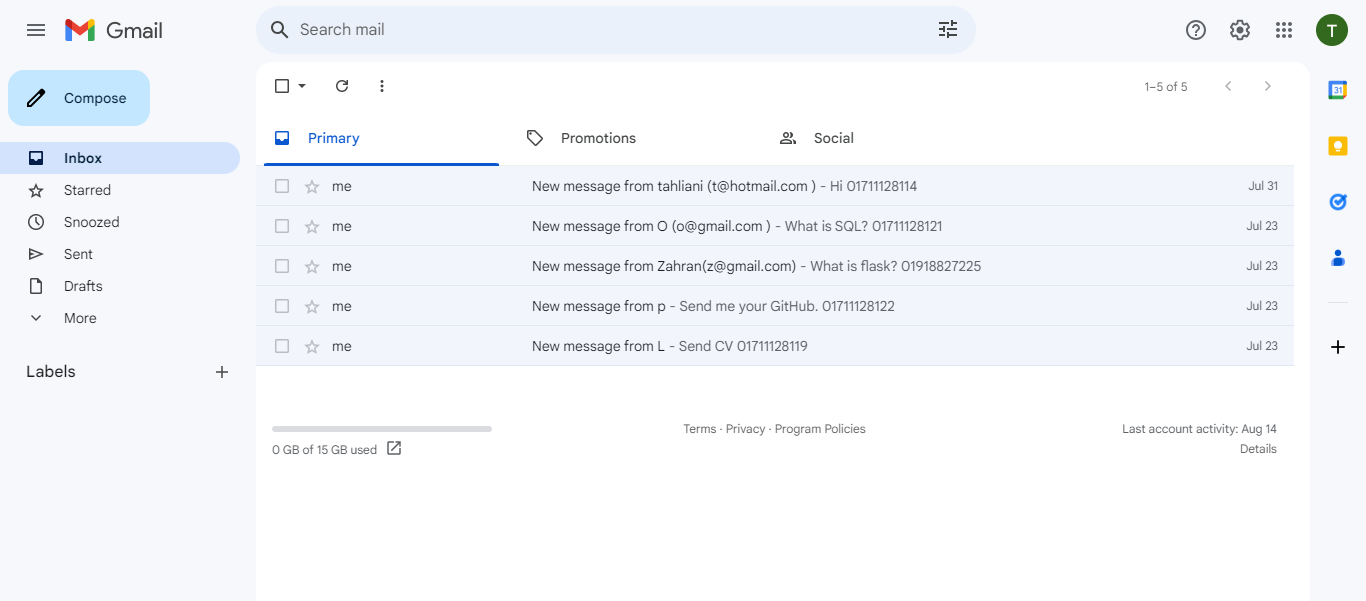
Task: Click the Support help icon
Action: (x=1196, y=30)
